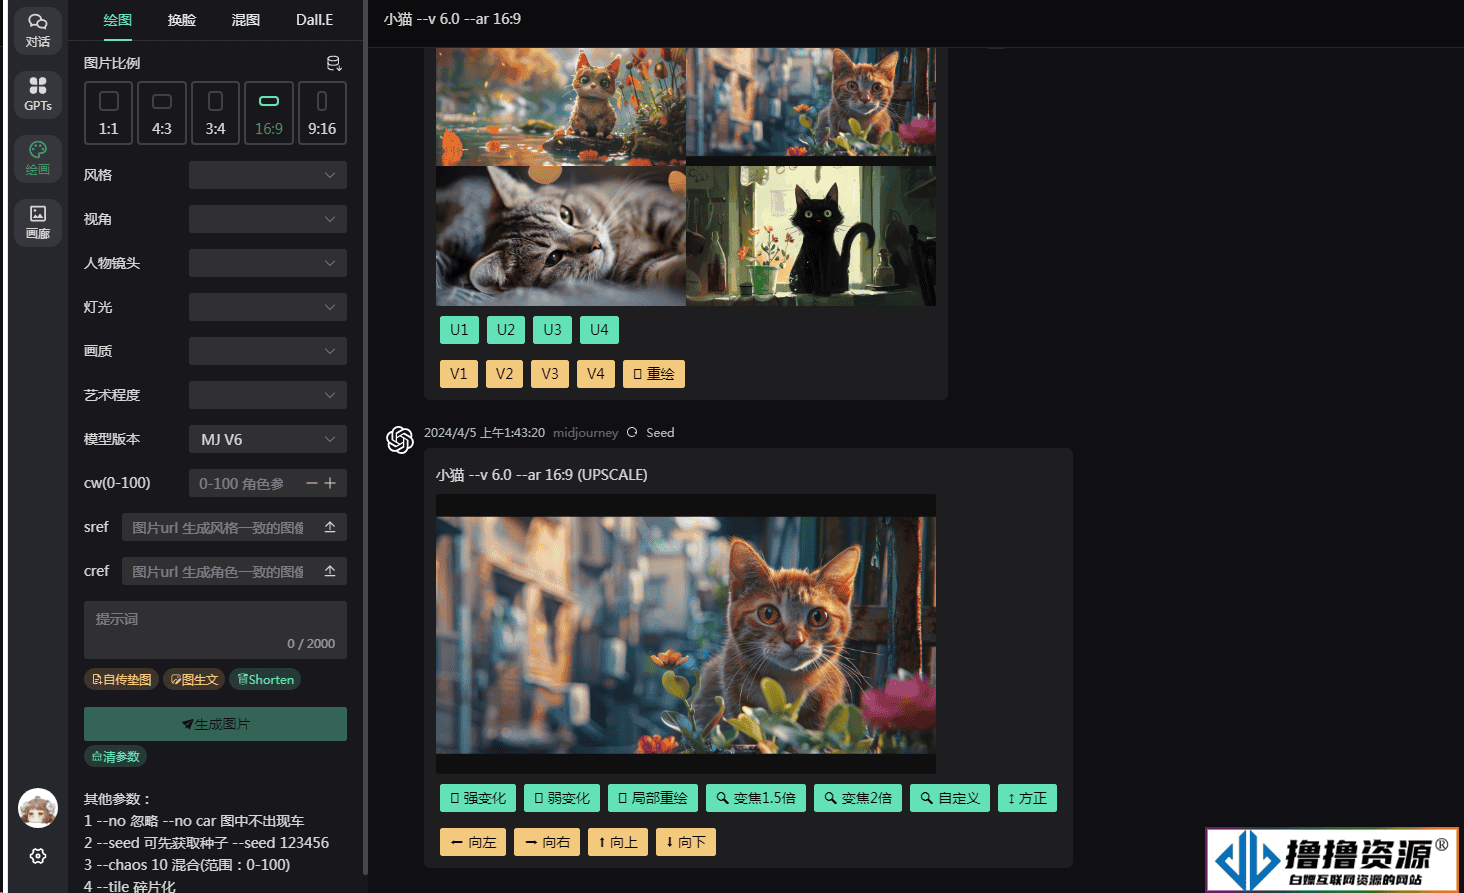Open the 对话 chat sidebar icon
Viewport: 1464px width, 893px height.
38,30
